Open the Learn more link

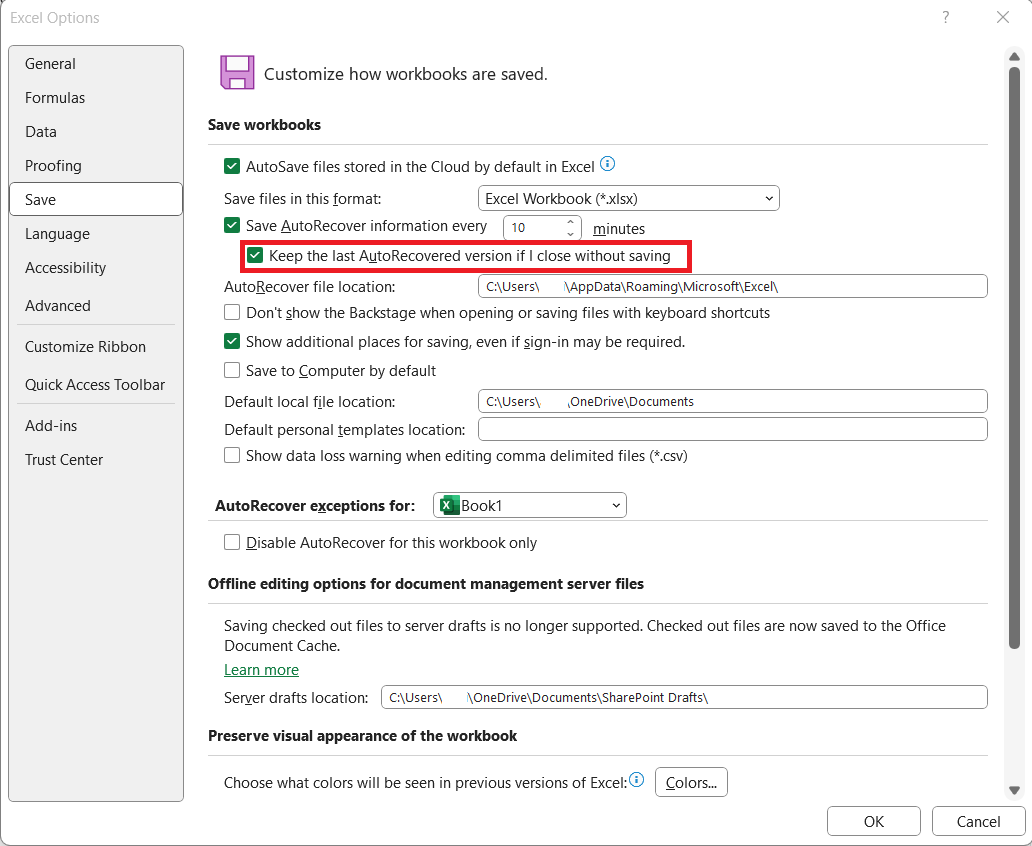[261, 670]
